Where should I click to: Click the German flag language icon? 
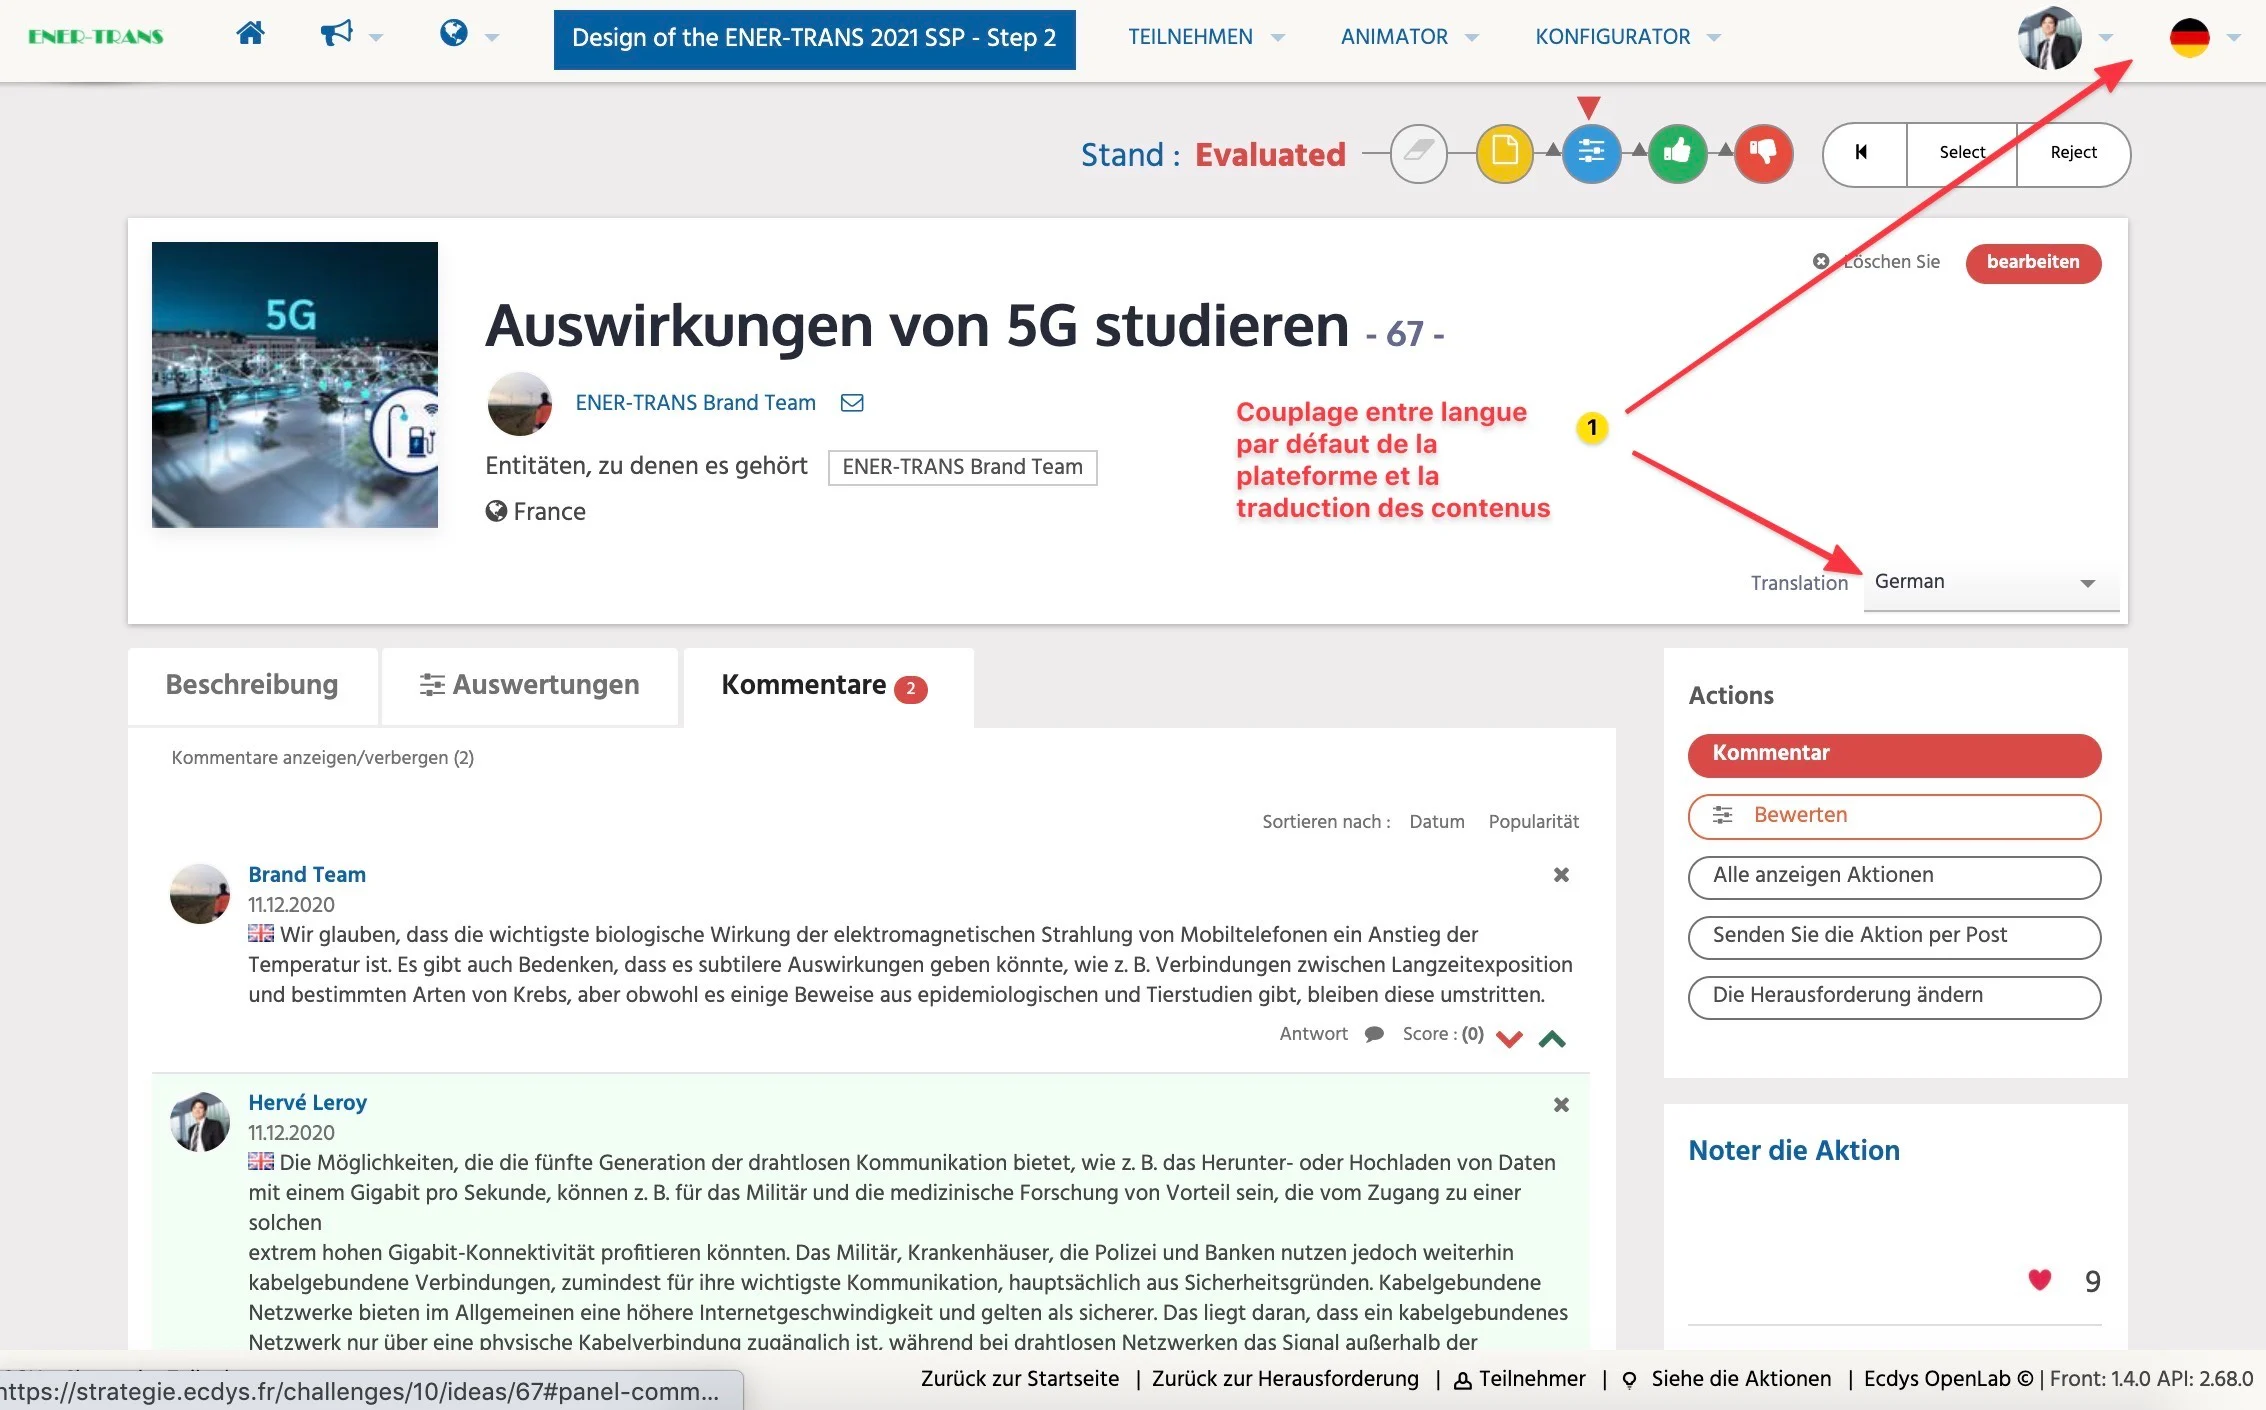click(2189, 38)
